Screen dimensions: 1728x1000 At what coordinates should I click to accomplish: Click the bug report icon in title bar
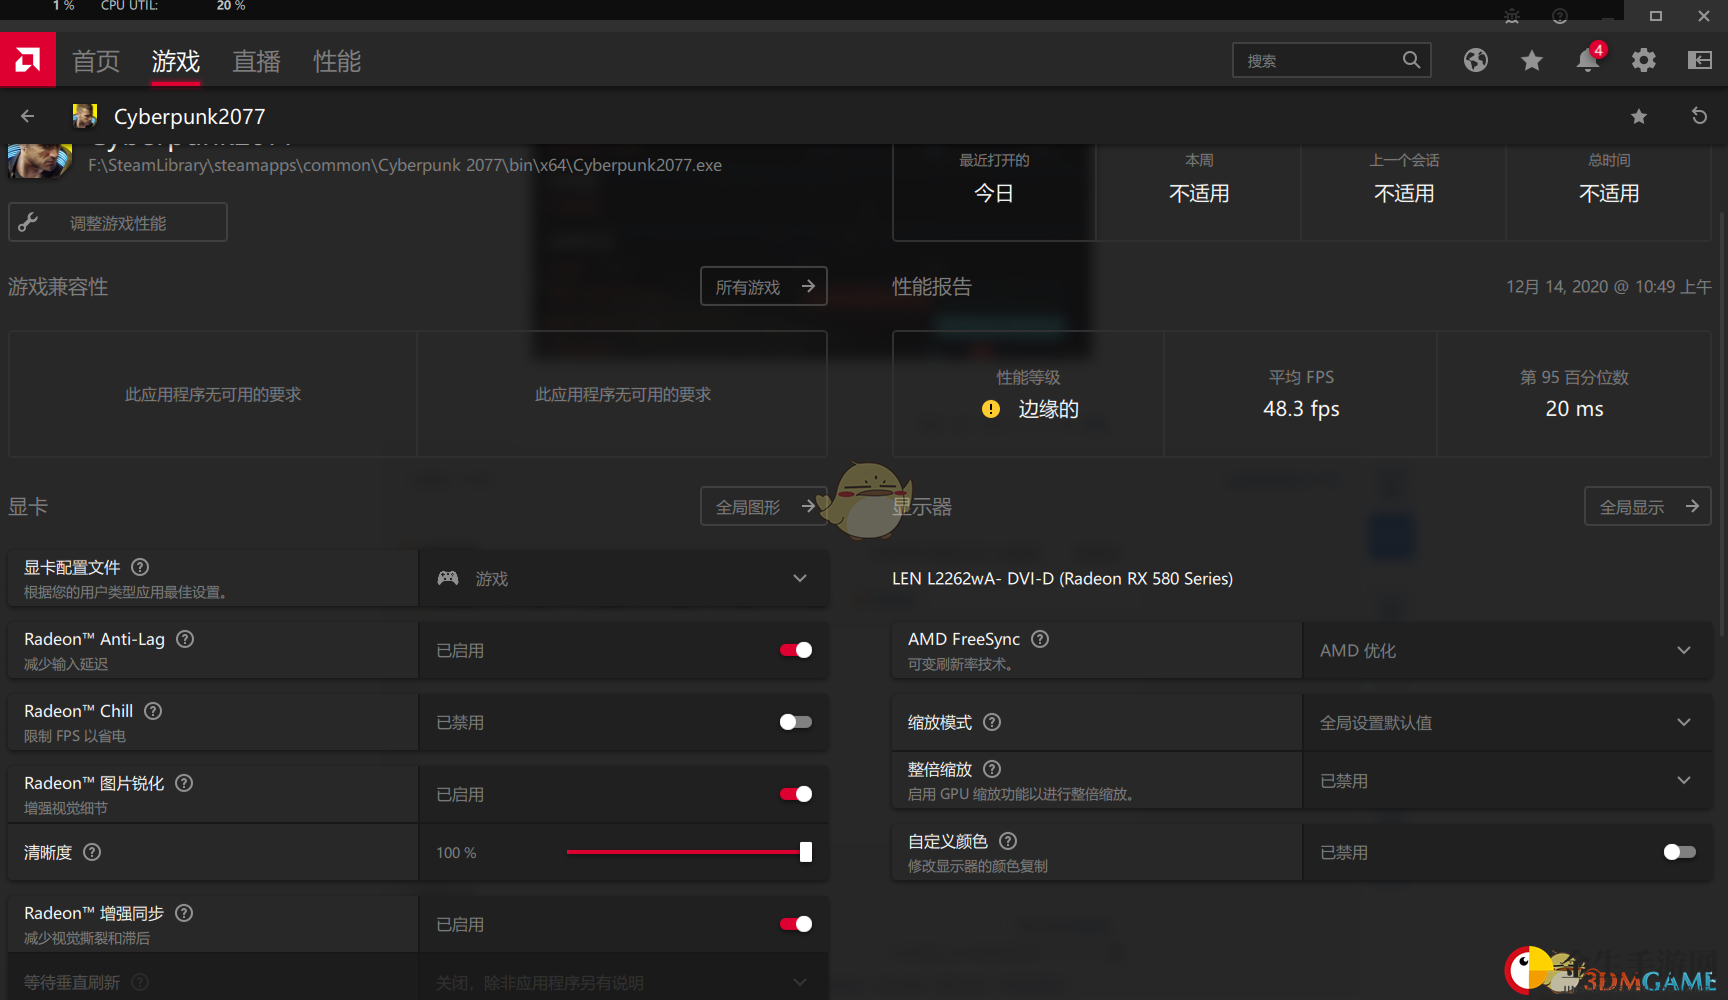coord(1512,16)
